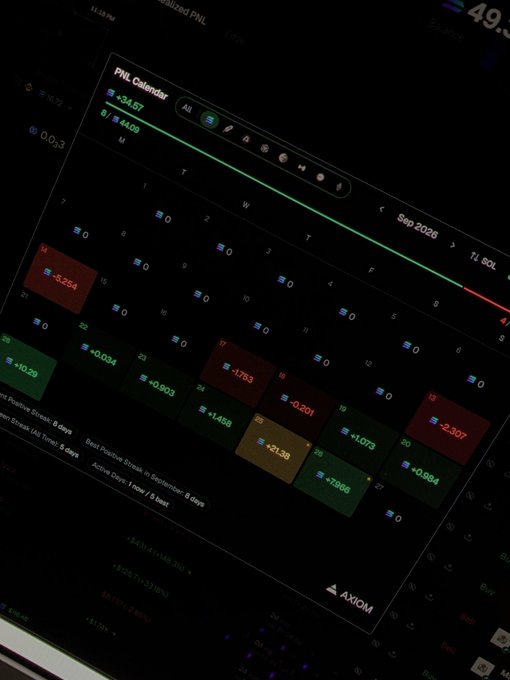Screen dimensions: 510x680
Task: Pick the A-shaped platform filter icon
Action: click(246, 139)
